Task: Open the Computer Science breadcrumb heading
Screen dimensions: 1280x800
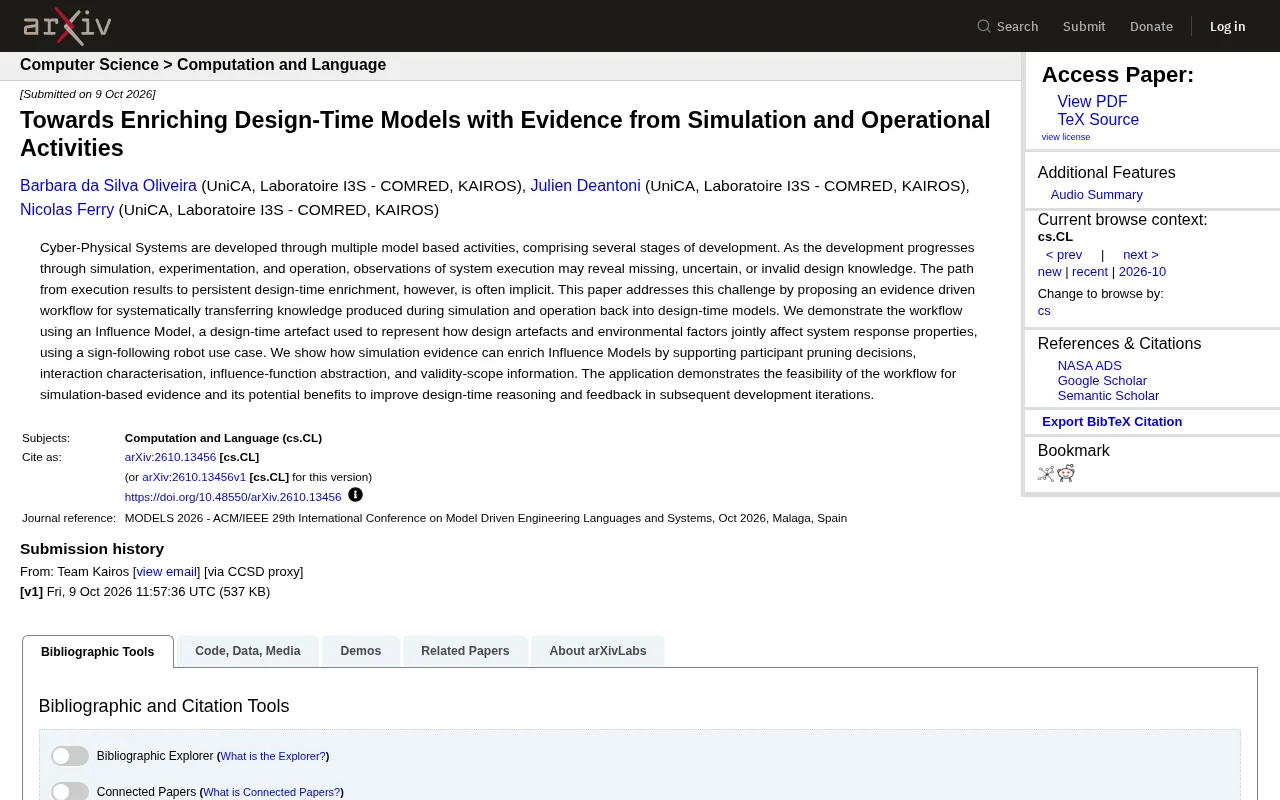Action: coord(89,65)
